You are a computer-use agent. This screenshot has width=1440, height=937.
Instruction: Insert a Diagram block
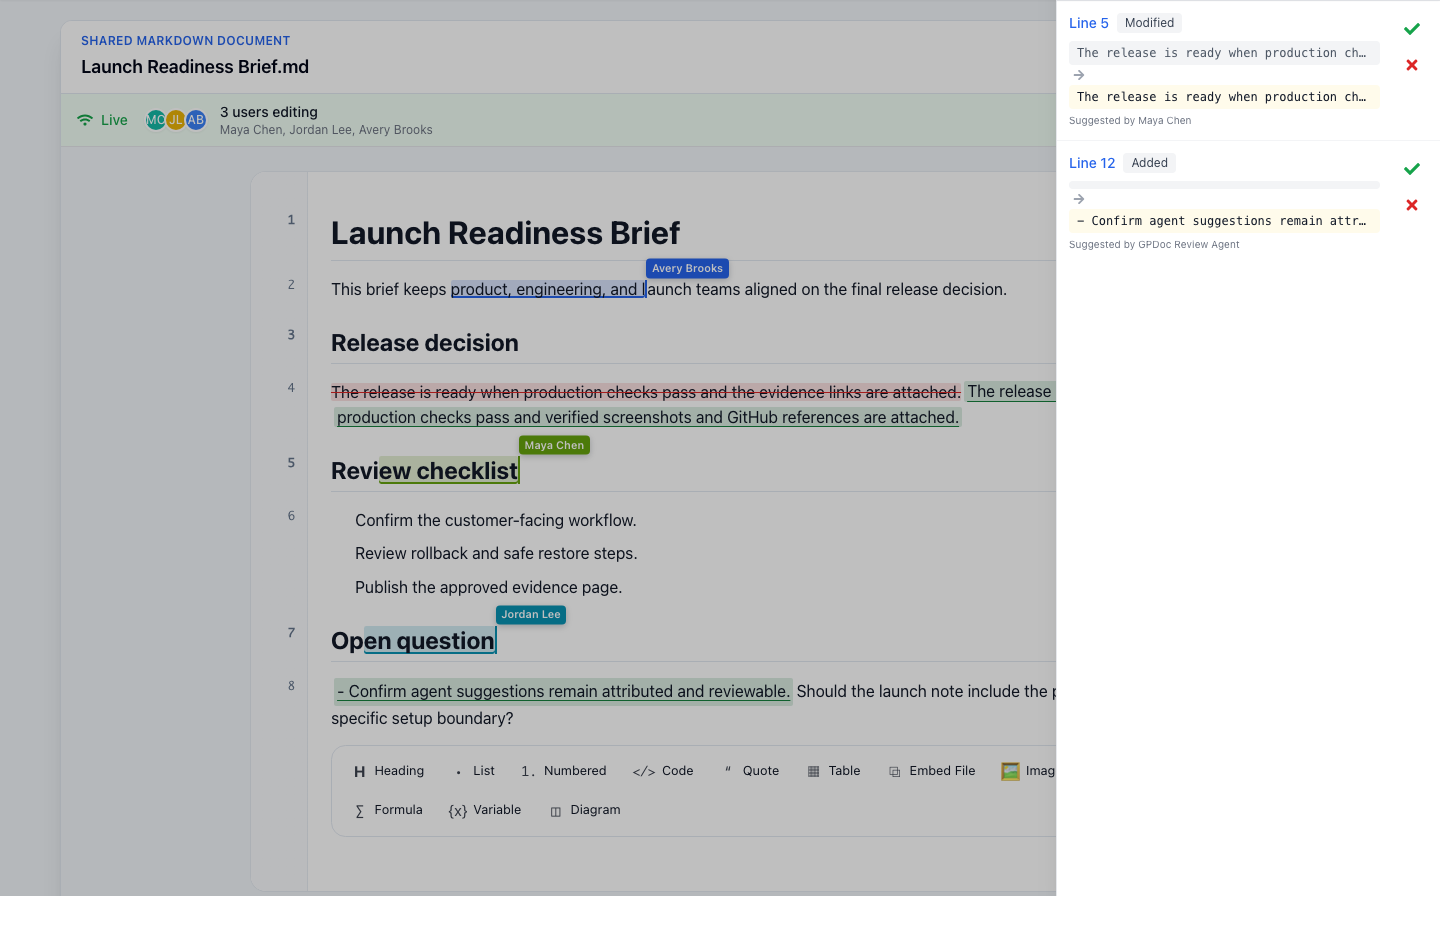coord(585,810)
